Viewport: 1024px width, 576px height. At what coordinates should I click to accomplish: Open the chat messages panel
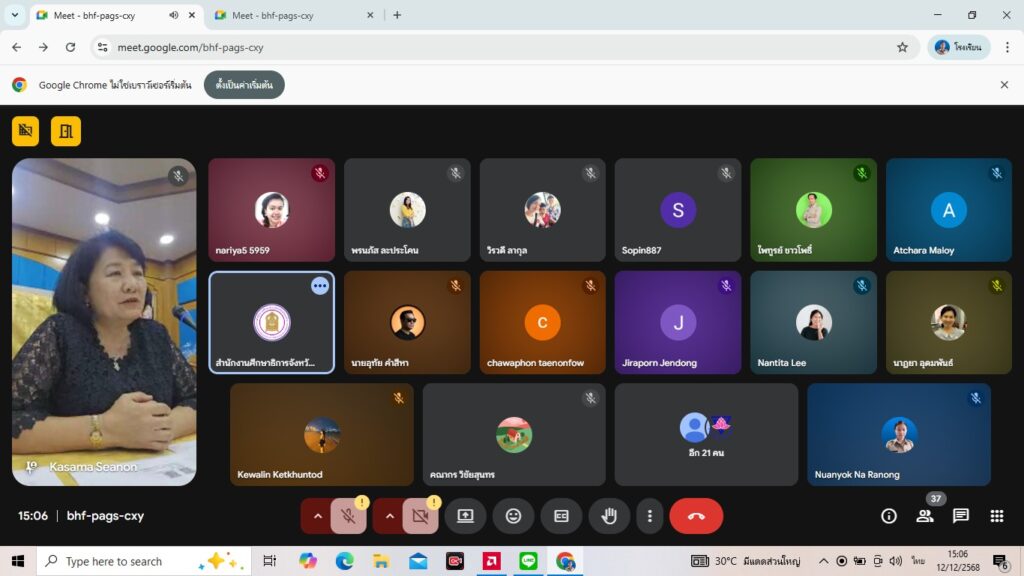coord(960,516)
